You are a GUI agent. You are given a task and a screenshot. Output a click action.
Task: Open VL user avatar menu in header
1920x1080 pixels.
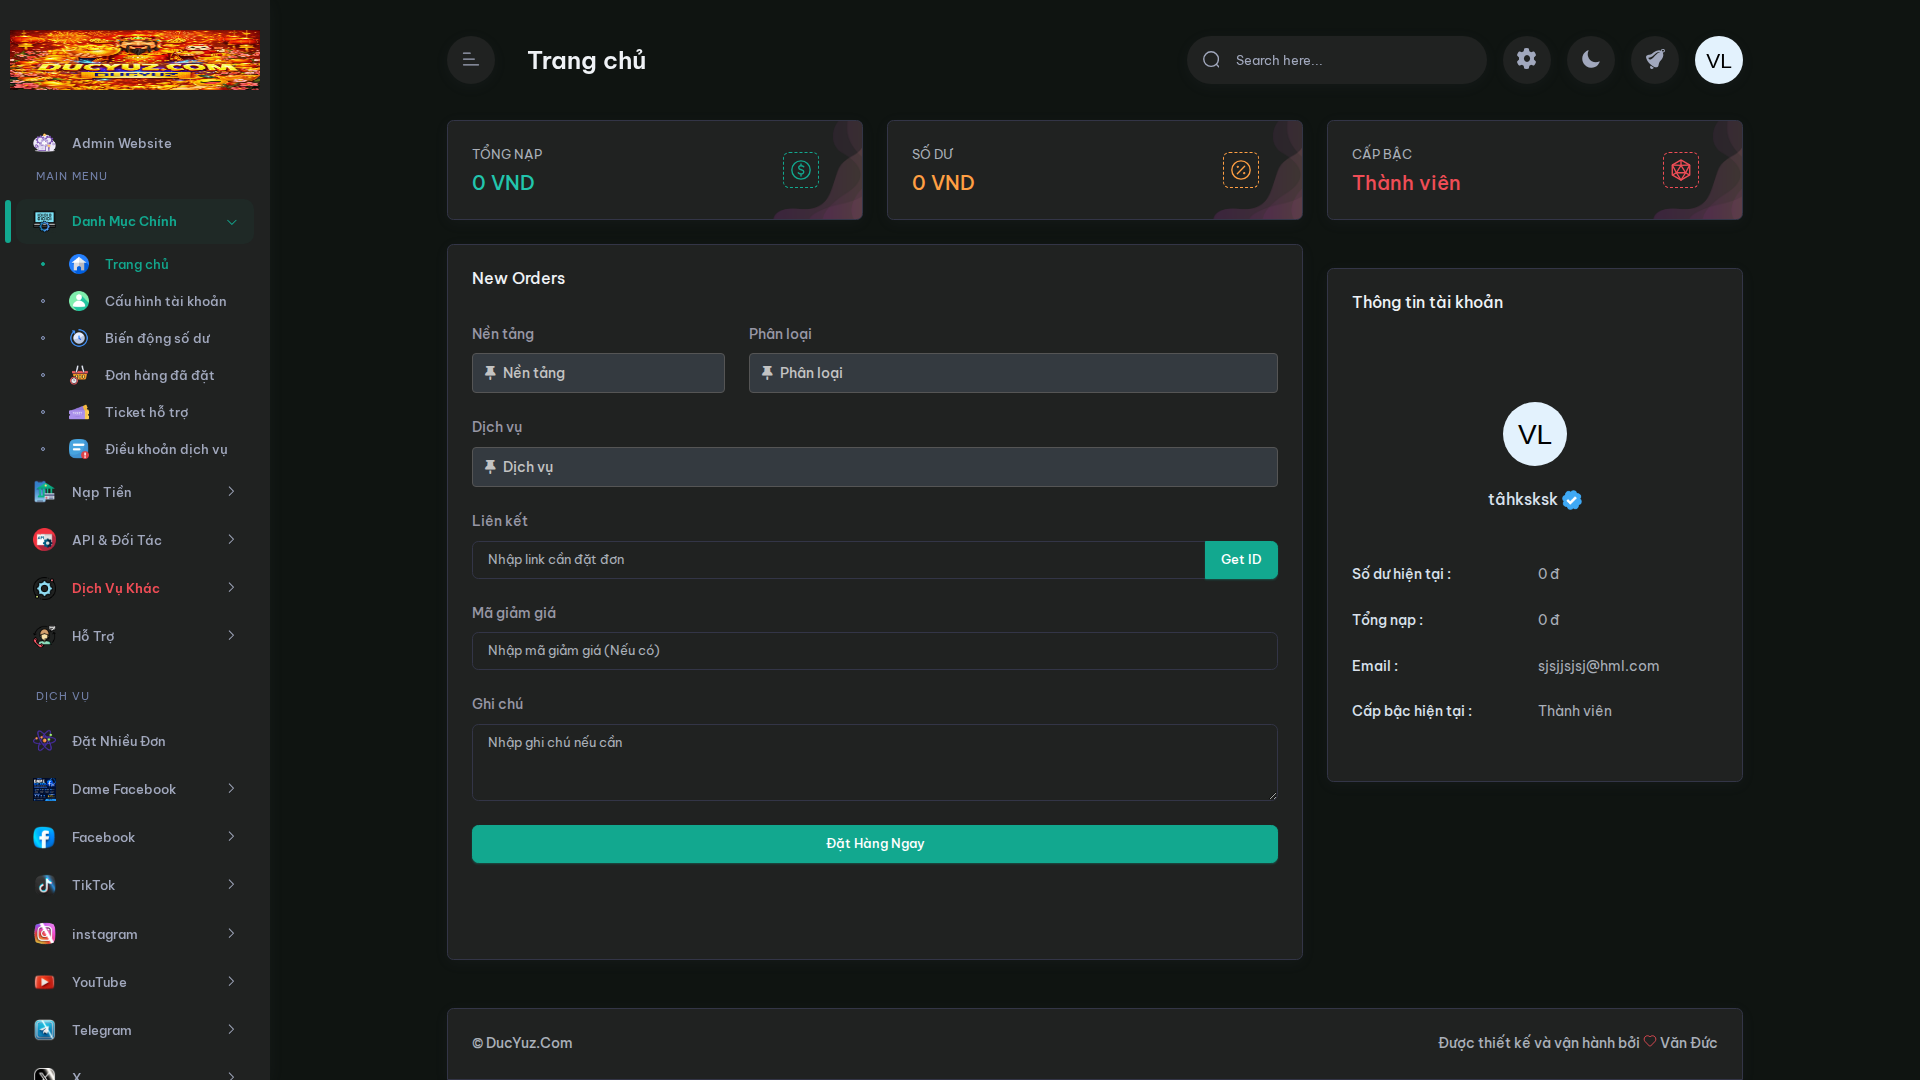tap(1718, 60)
